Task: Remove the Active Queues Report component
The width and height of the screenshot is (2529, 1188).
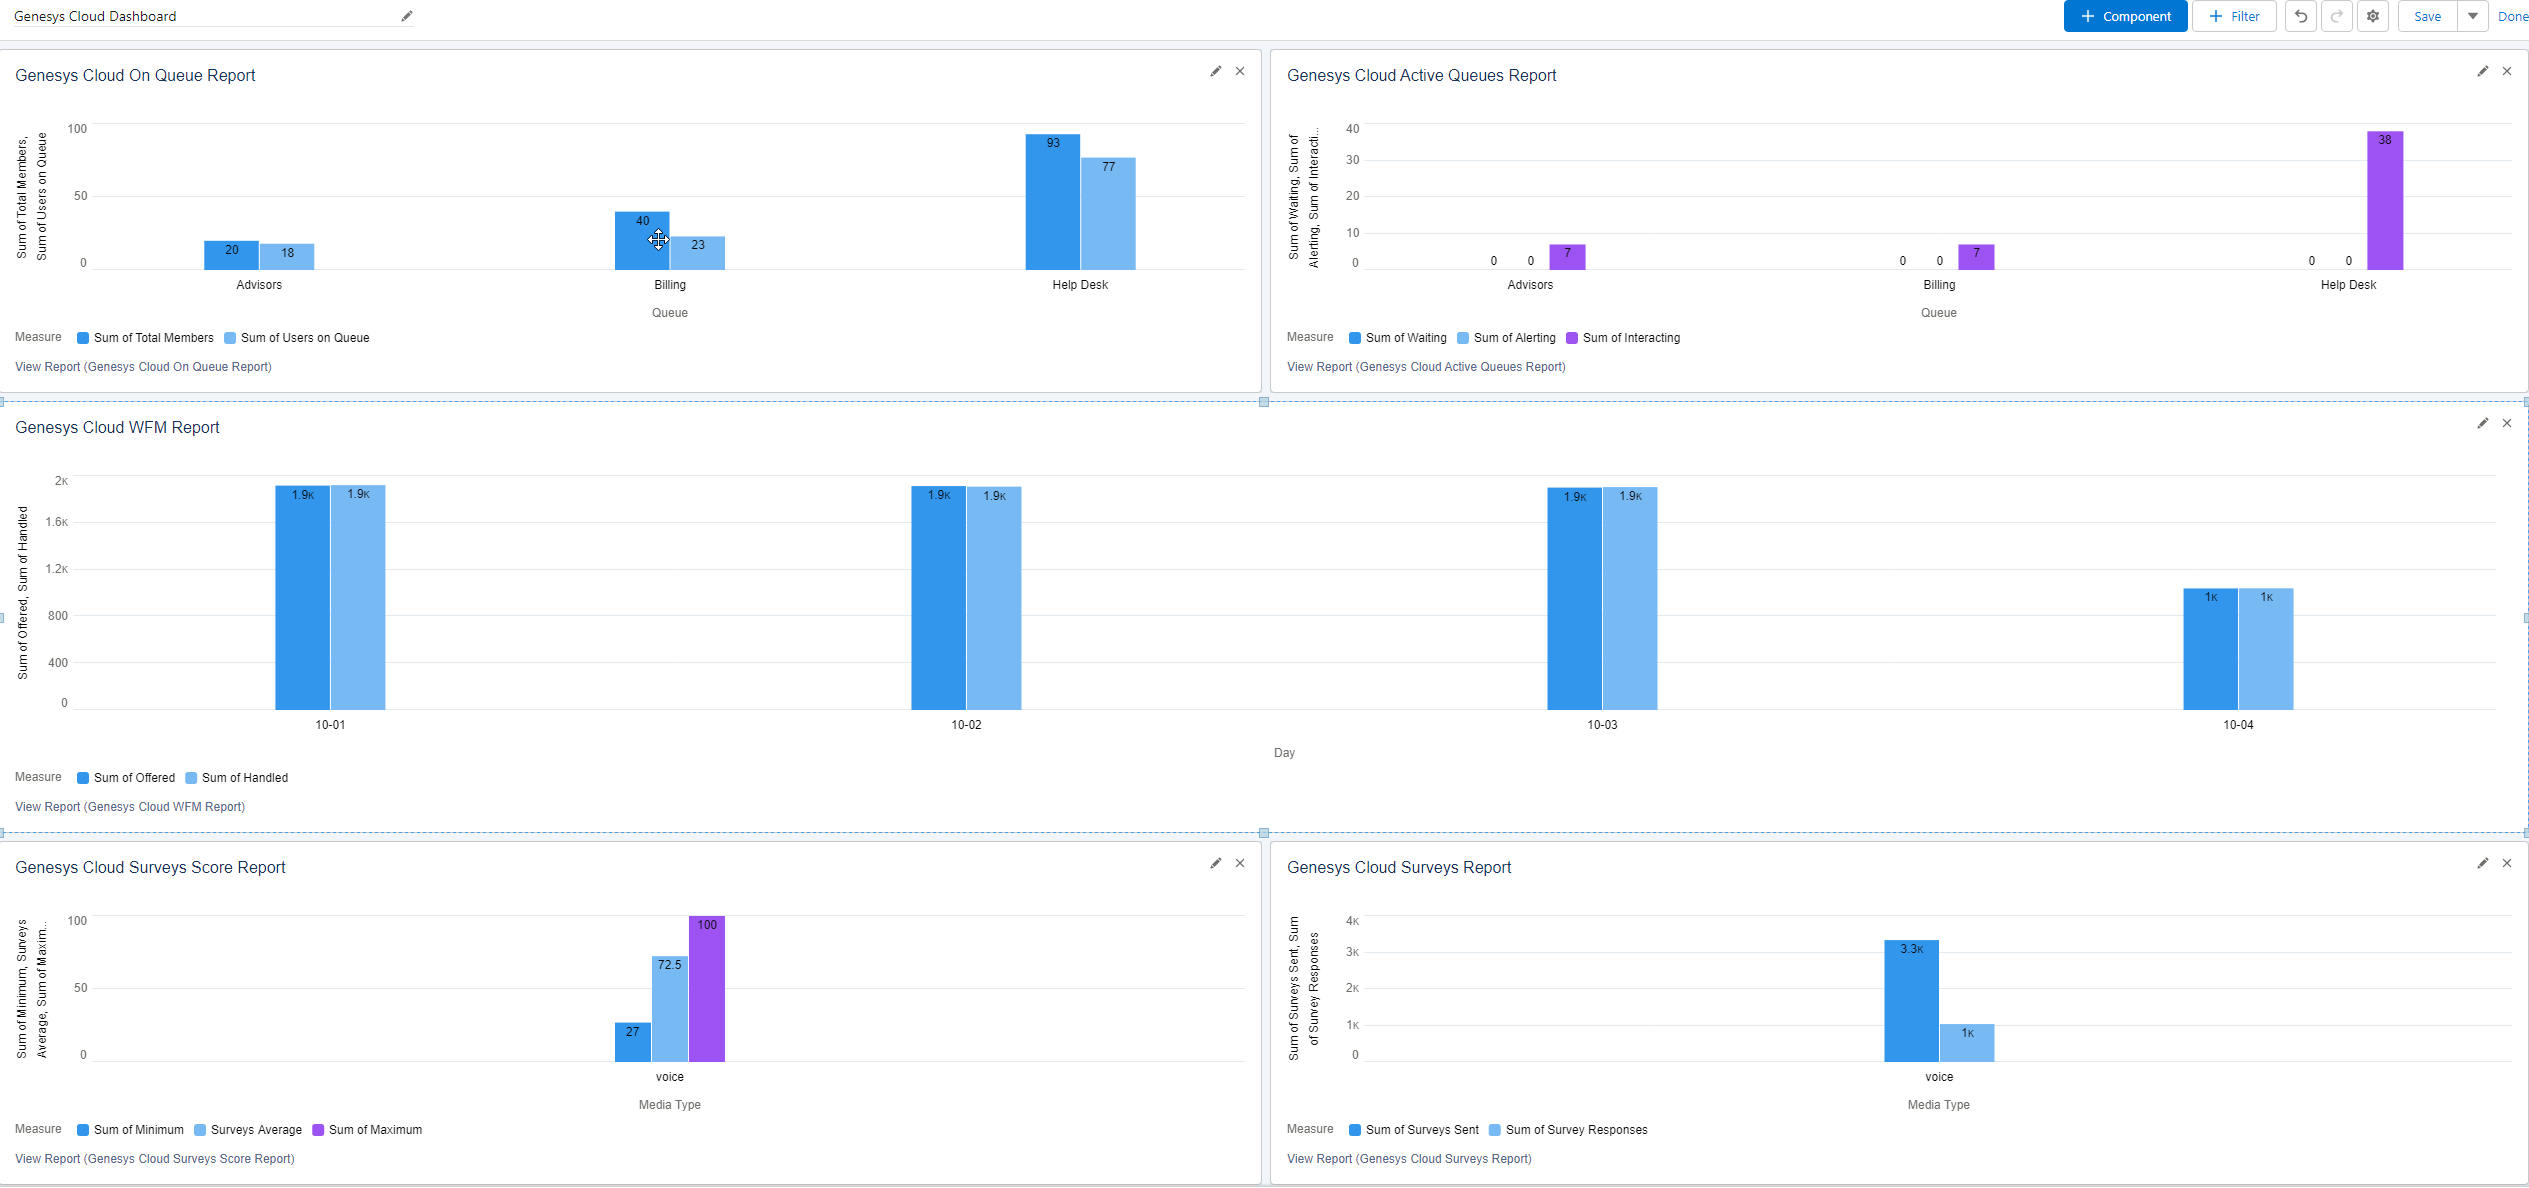Action: pos(2506,71)
